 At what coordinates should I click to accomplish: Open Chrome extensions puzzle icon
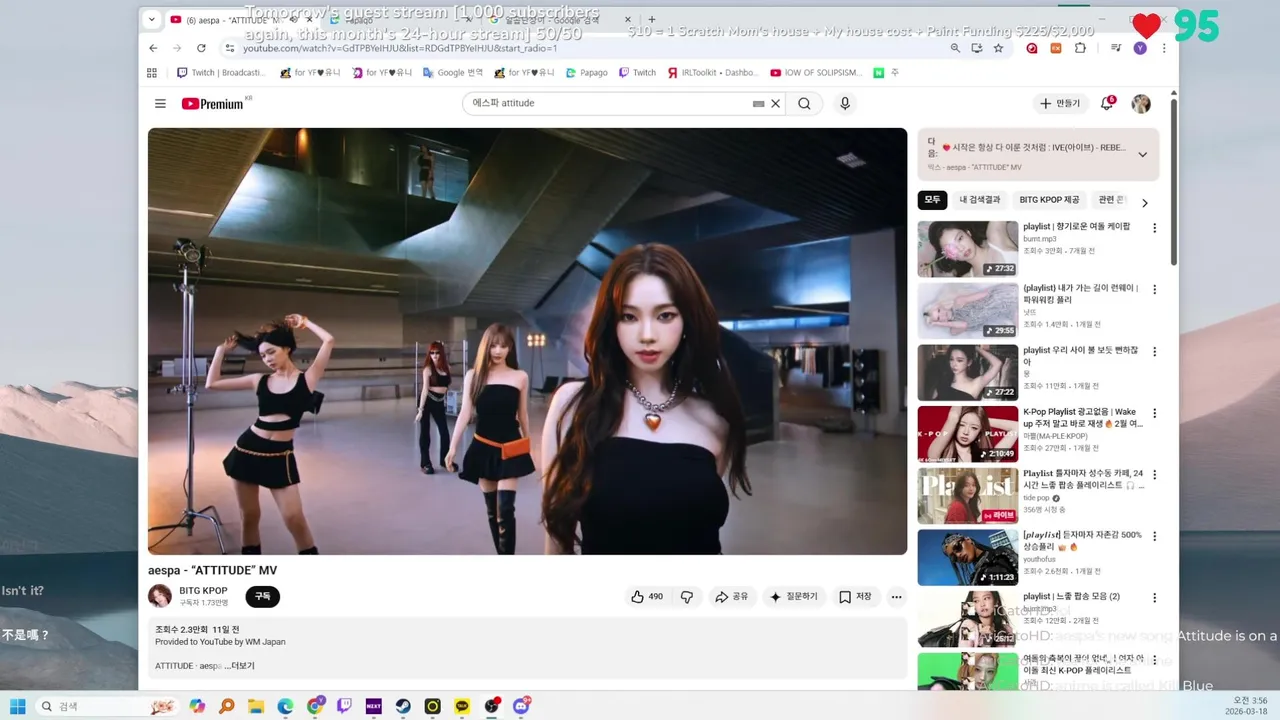[1080, 48]
